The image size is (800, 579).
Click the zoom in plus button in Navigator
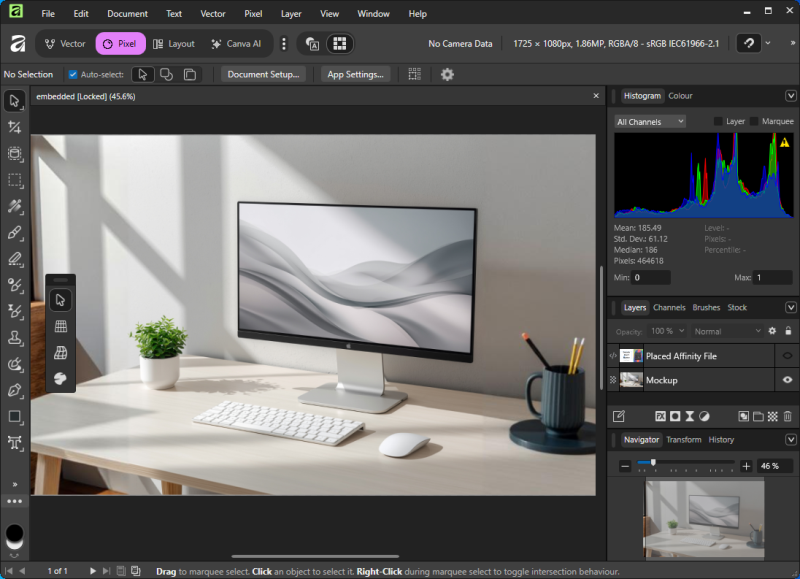[x=746, y=466]
